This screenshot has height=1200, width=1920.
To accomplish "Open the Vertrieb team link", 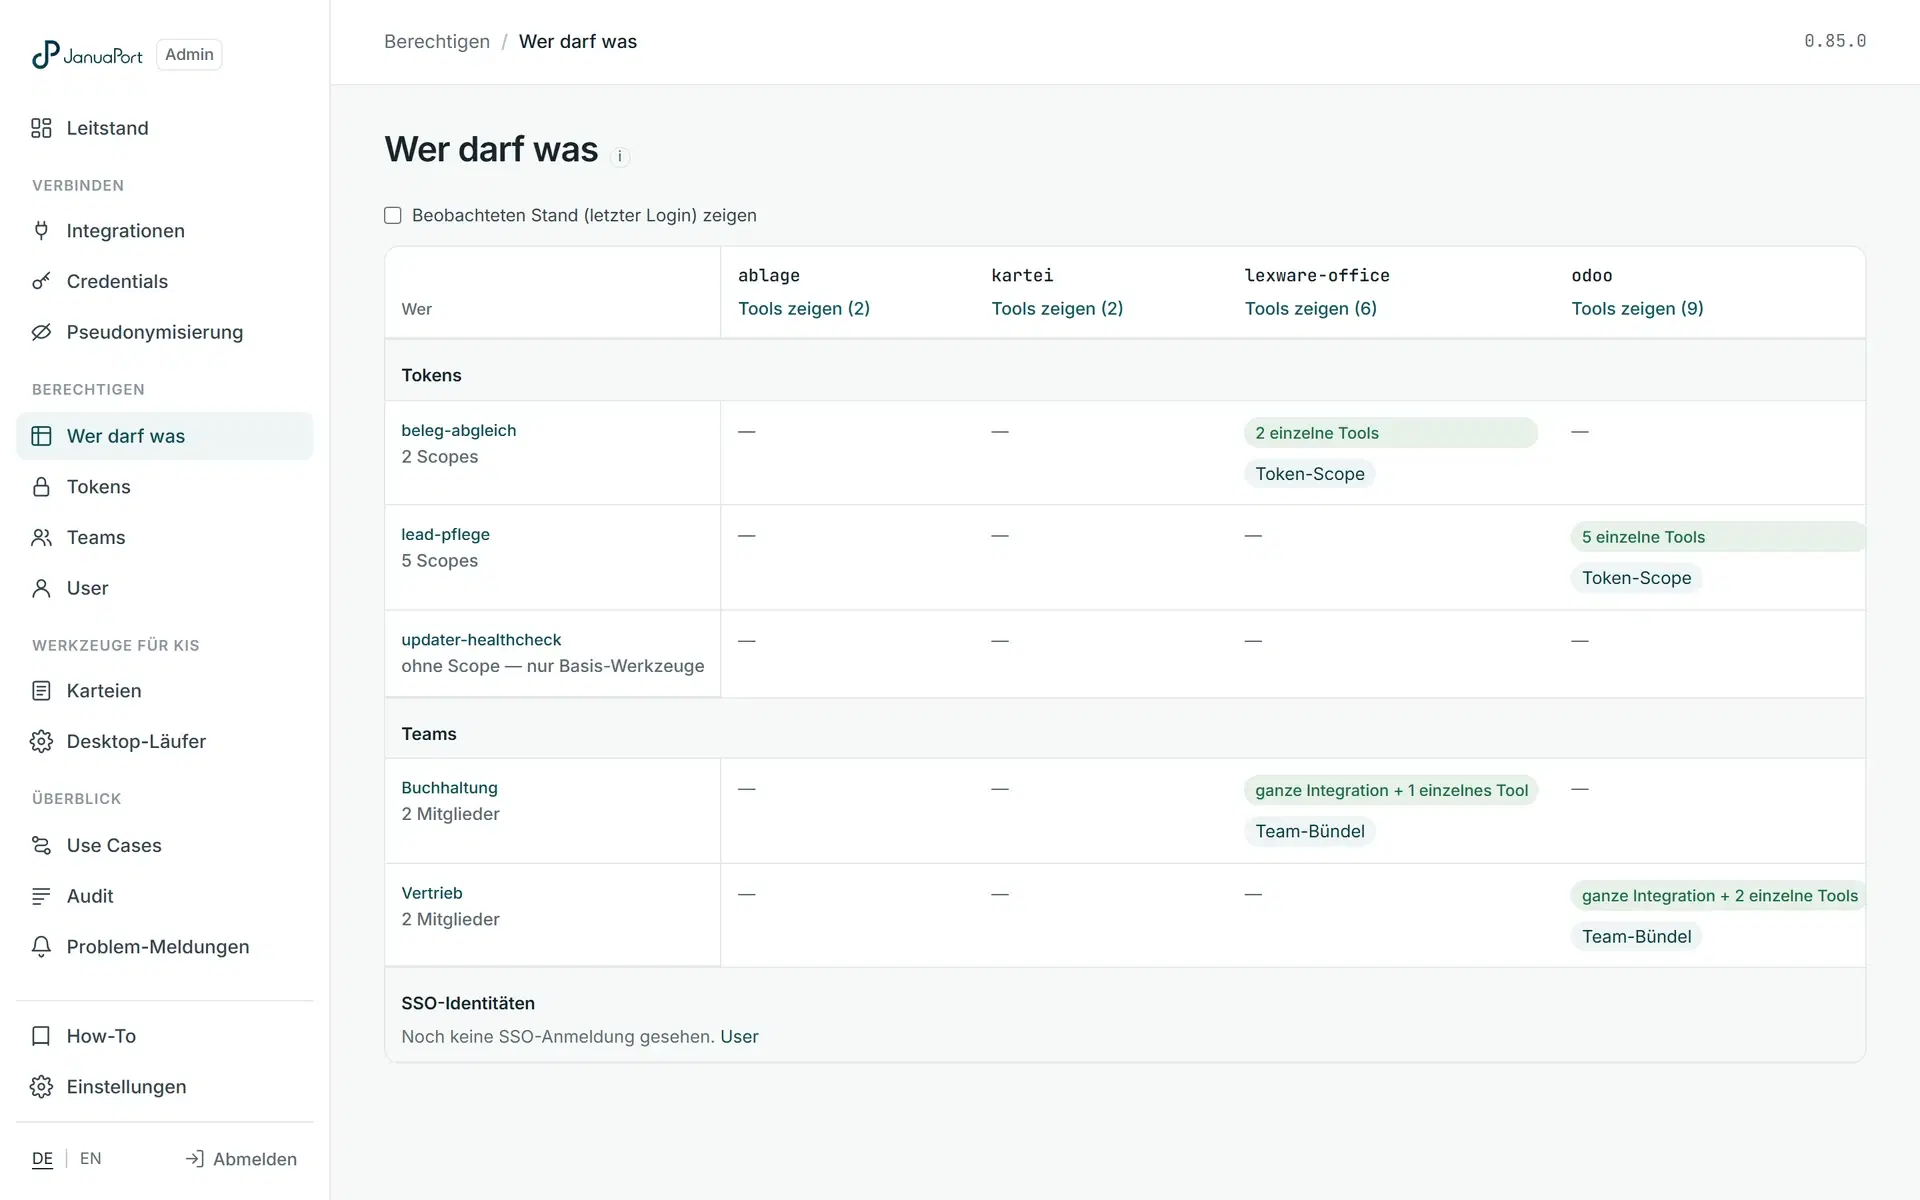I will coord(432,892).
